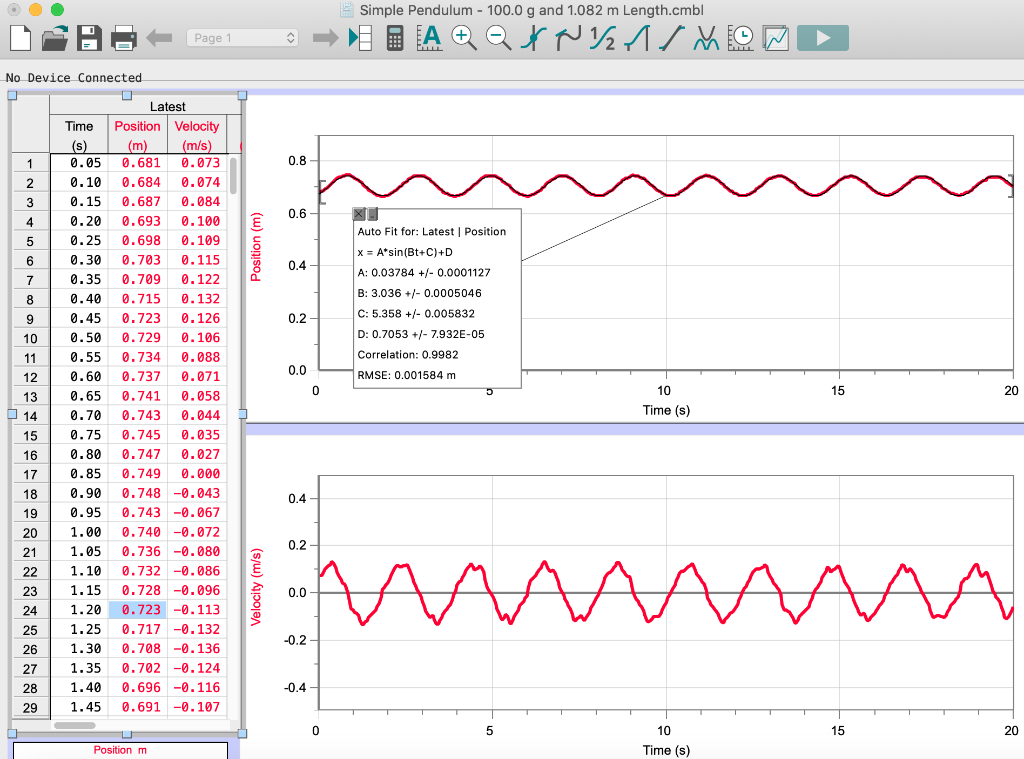Click the Velocity (m/s) y-axis label
The width and height of the screenshot is (1024, 759).
click(x=257, y=587)
